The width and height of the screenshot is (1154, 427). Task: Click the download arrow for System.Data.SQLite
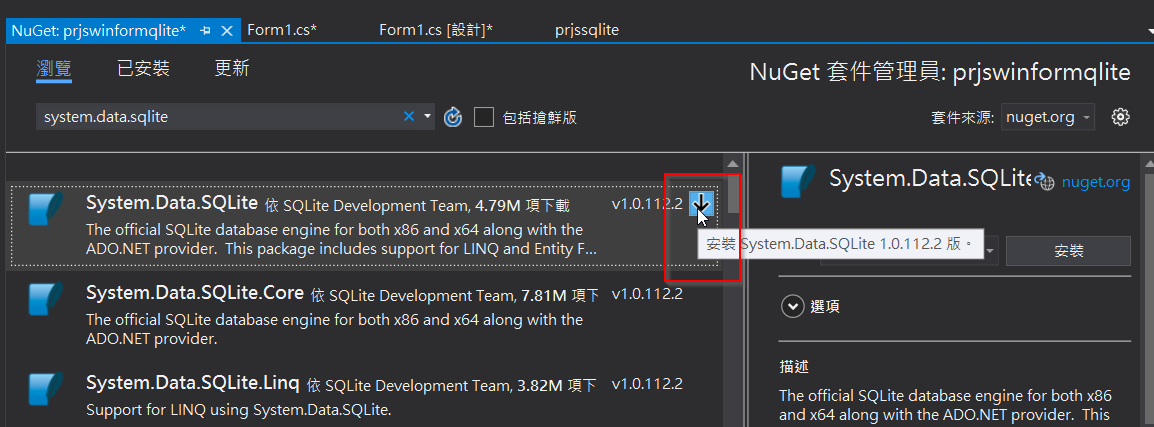(x=701, y=203)
